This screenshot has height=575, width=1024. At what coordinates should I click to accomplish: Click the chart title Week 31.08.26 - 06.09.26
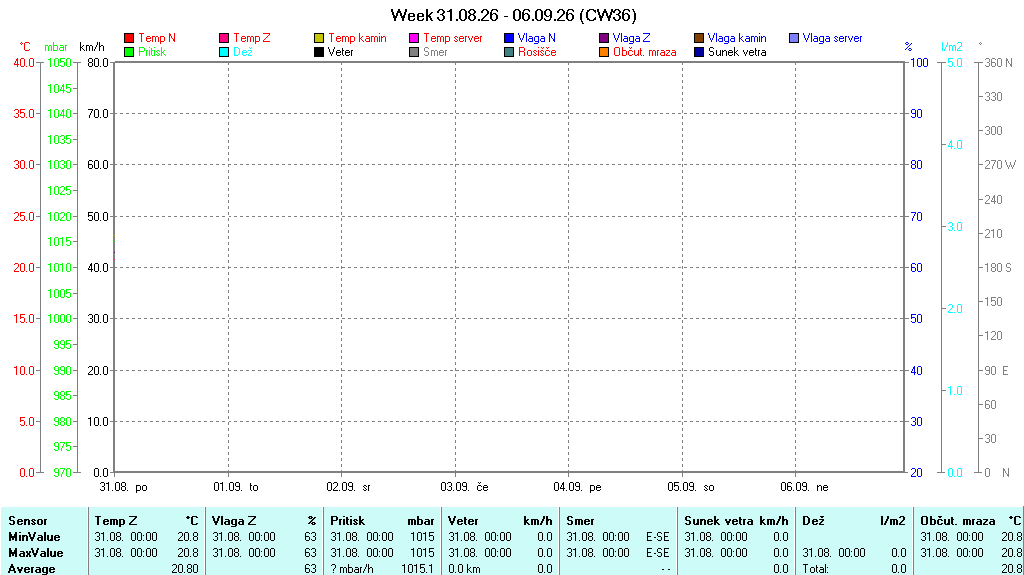513,14
